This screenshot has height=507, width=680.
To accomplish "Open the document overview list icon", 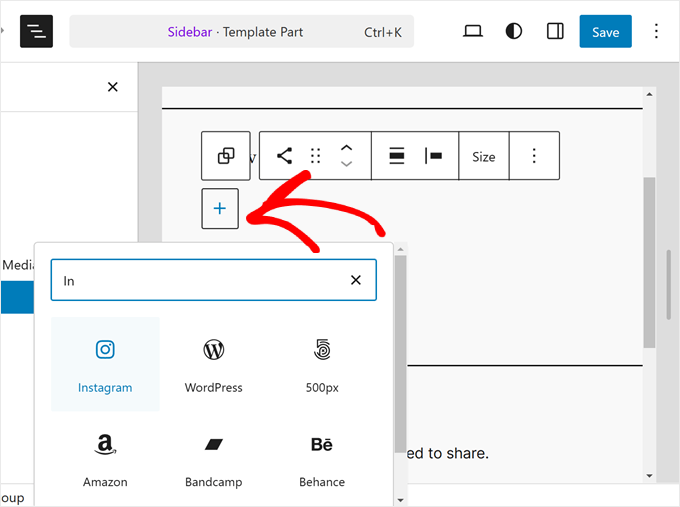I will pos(37,31).
